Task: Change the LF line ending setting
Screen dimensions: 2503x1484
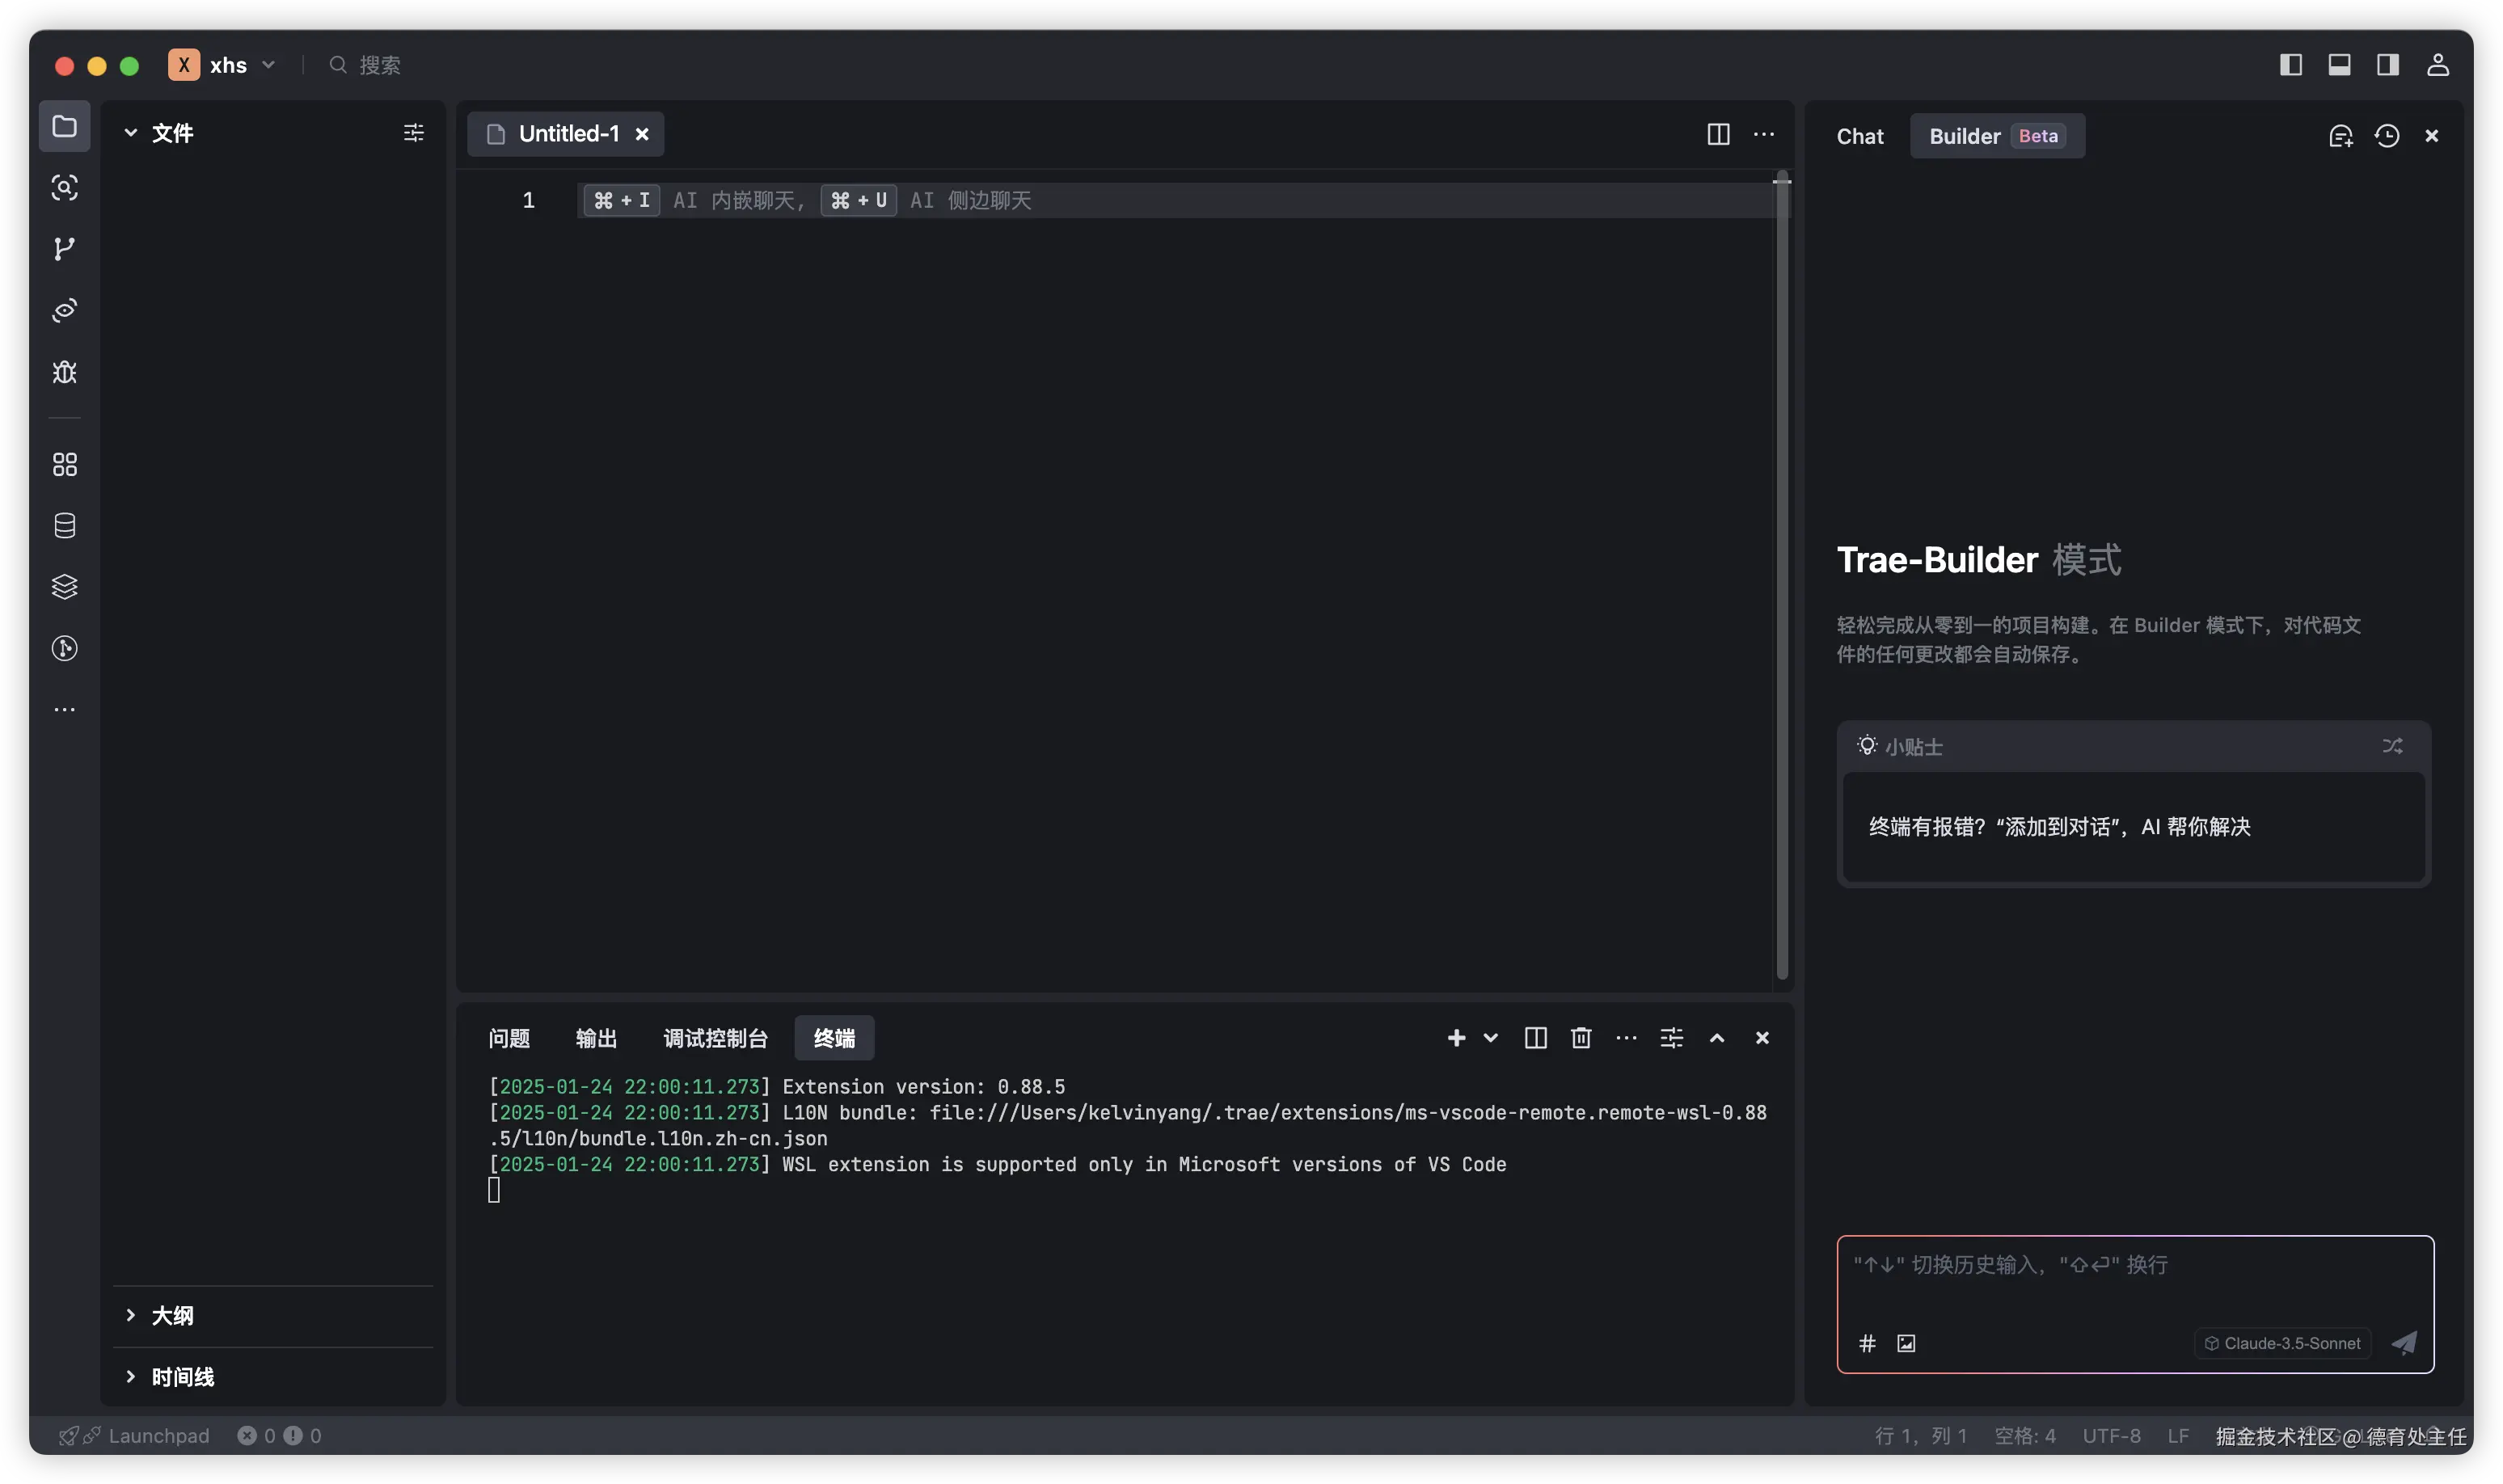Action: point(2178,1436)
